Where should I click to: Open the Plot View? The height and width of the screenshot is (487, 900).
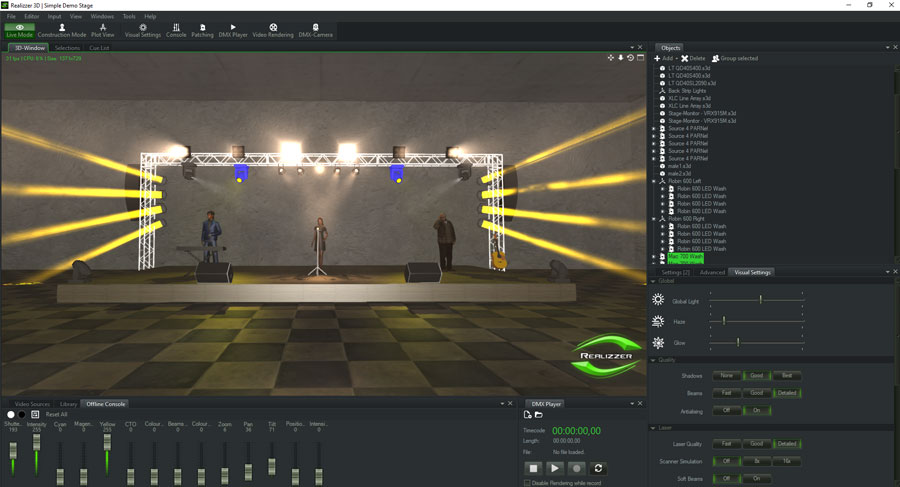coord(103,30)
